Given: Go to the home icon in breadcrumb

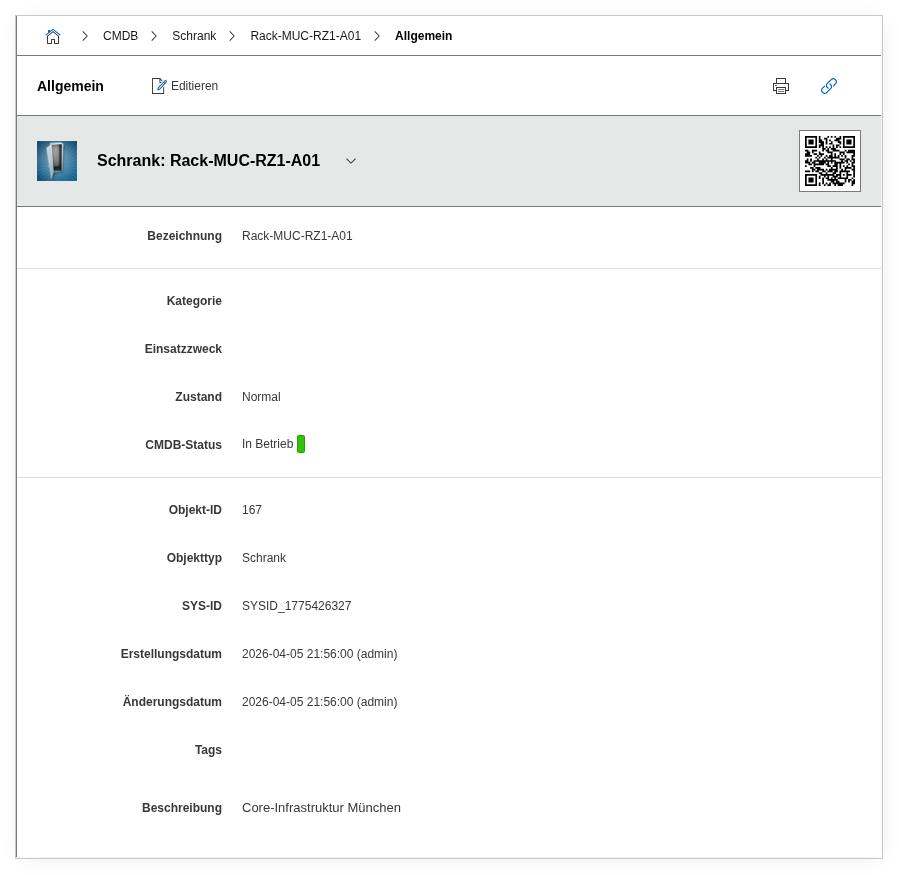Looking at the screenshot, I should pos(53,36).
